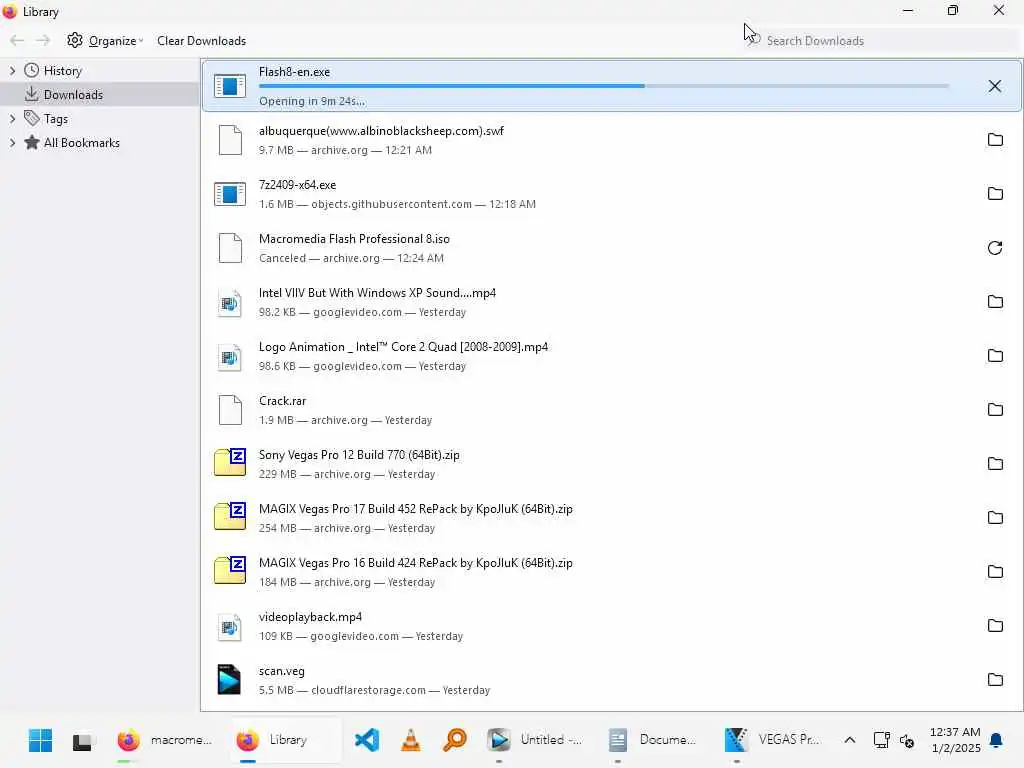Screen dimensions: 1024x768
Task: Select the albuquerque(www.albinoblacksheep.com).swf entry
Action: click(611, 140)
